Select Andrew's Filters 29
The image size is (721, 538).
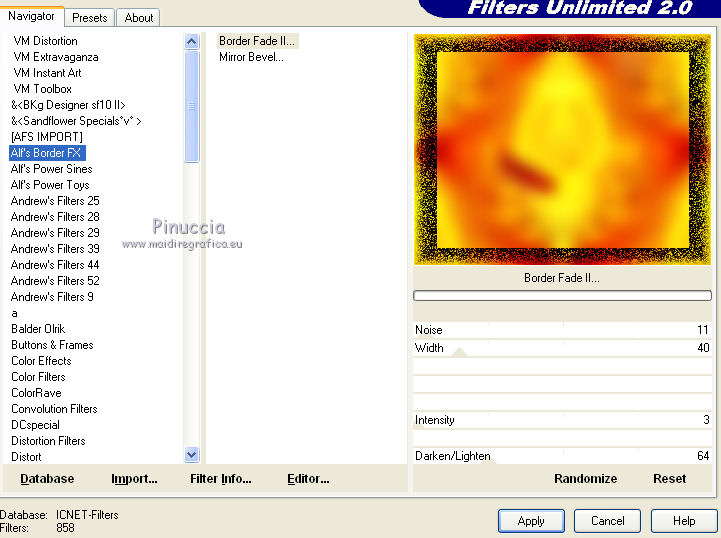(55, 233)
